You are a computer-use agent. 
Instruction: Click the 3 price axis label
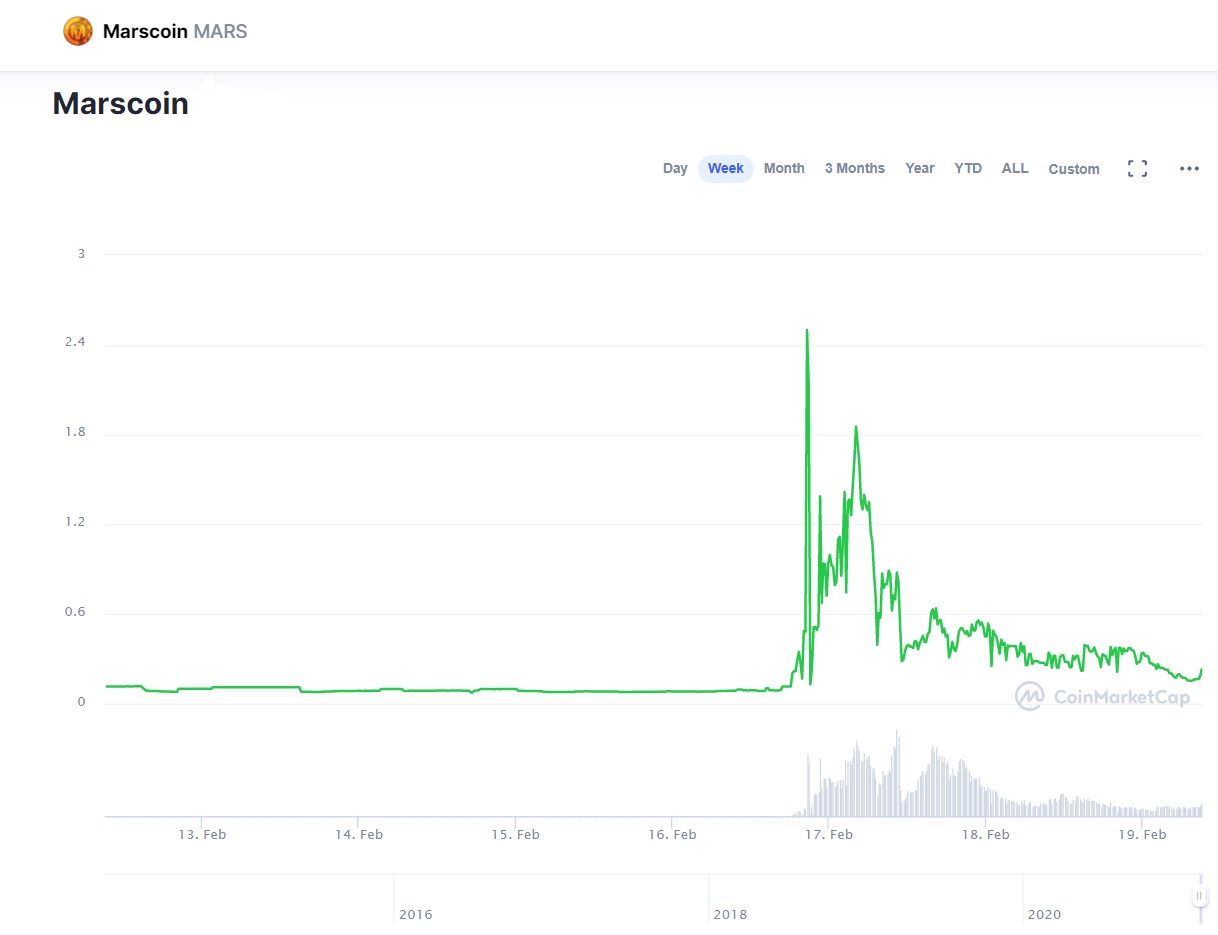pyautogui.click(x=81, y=253)
